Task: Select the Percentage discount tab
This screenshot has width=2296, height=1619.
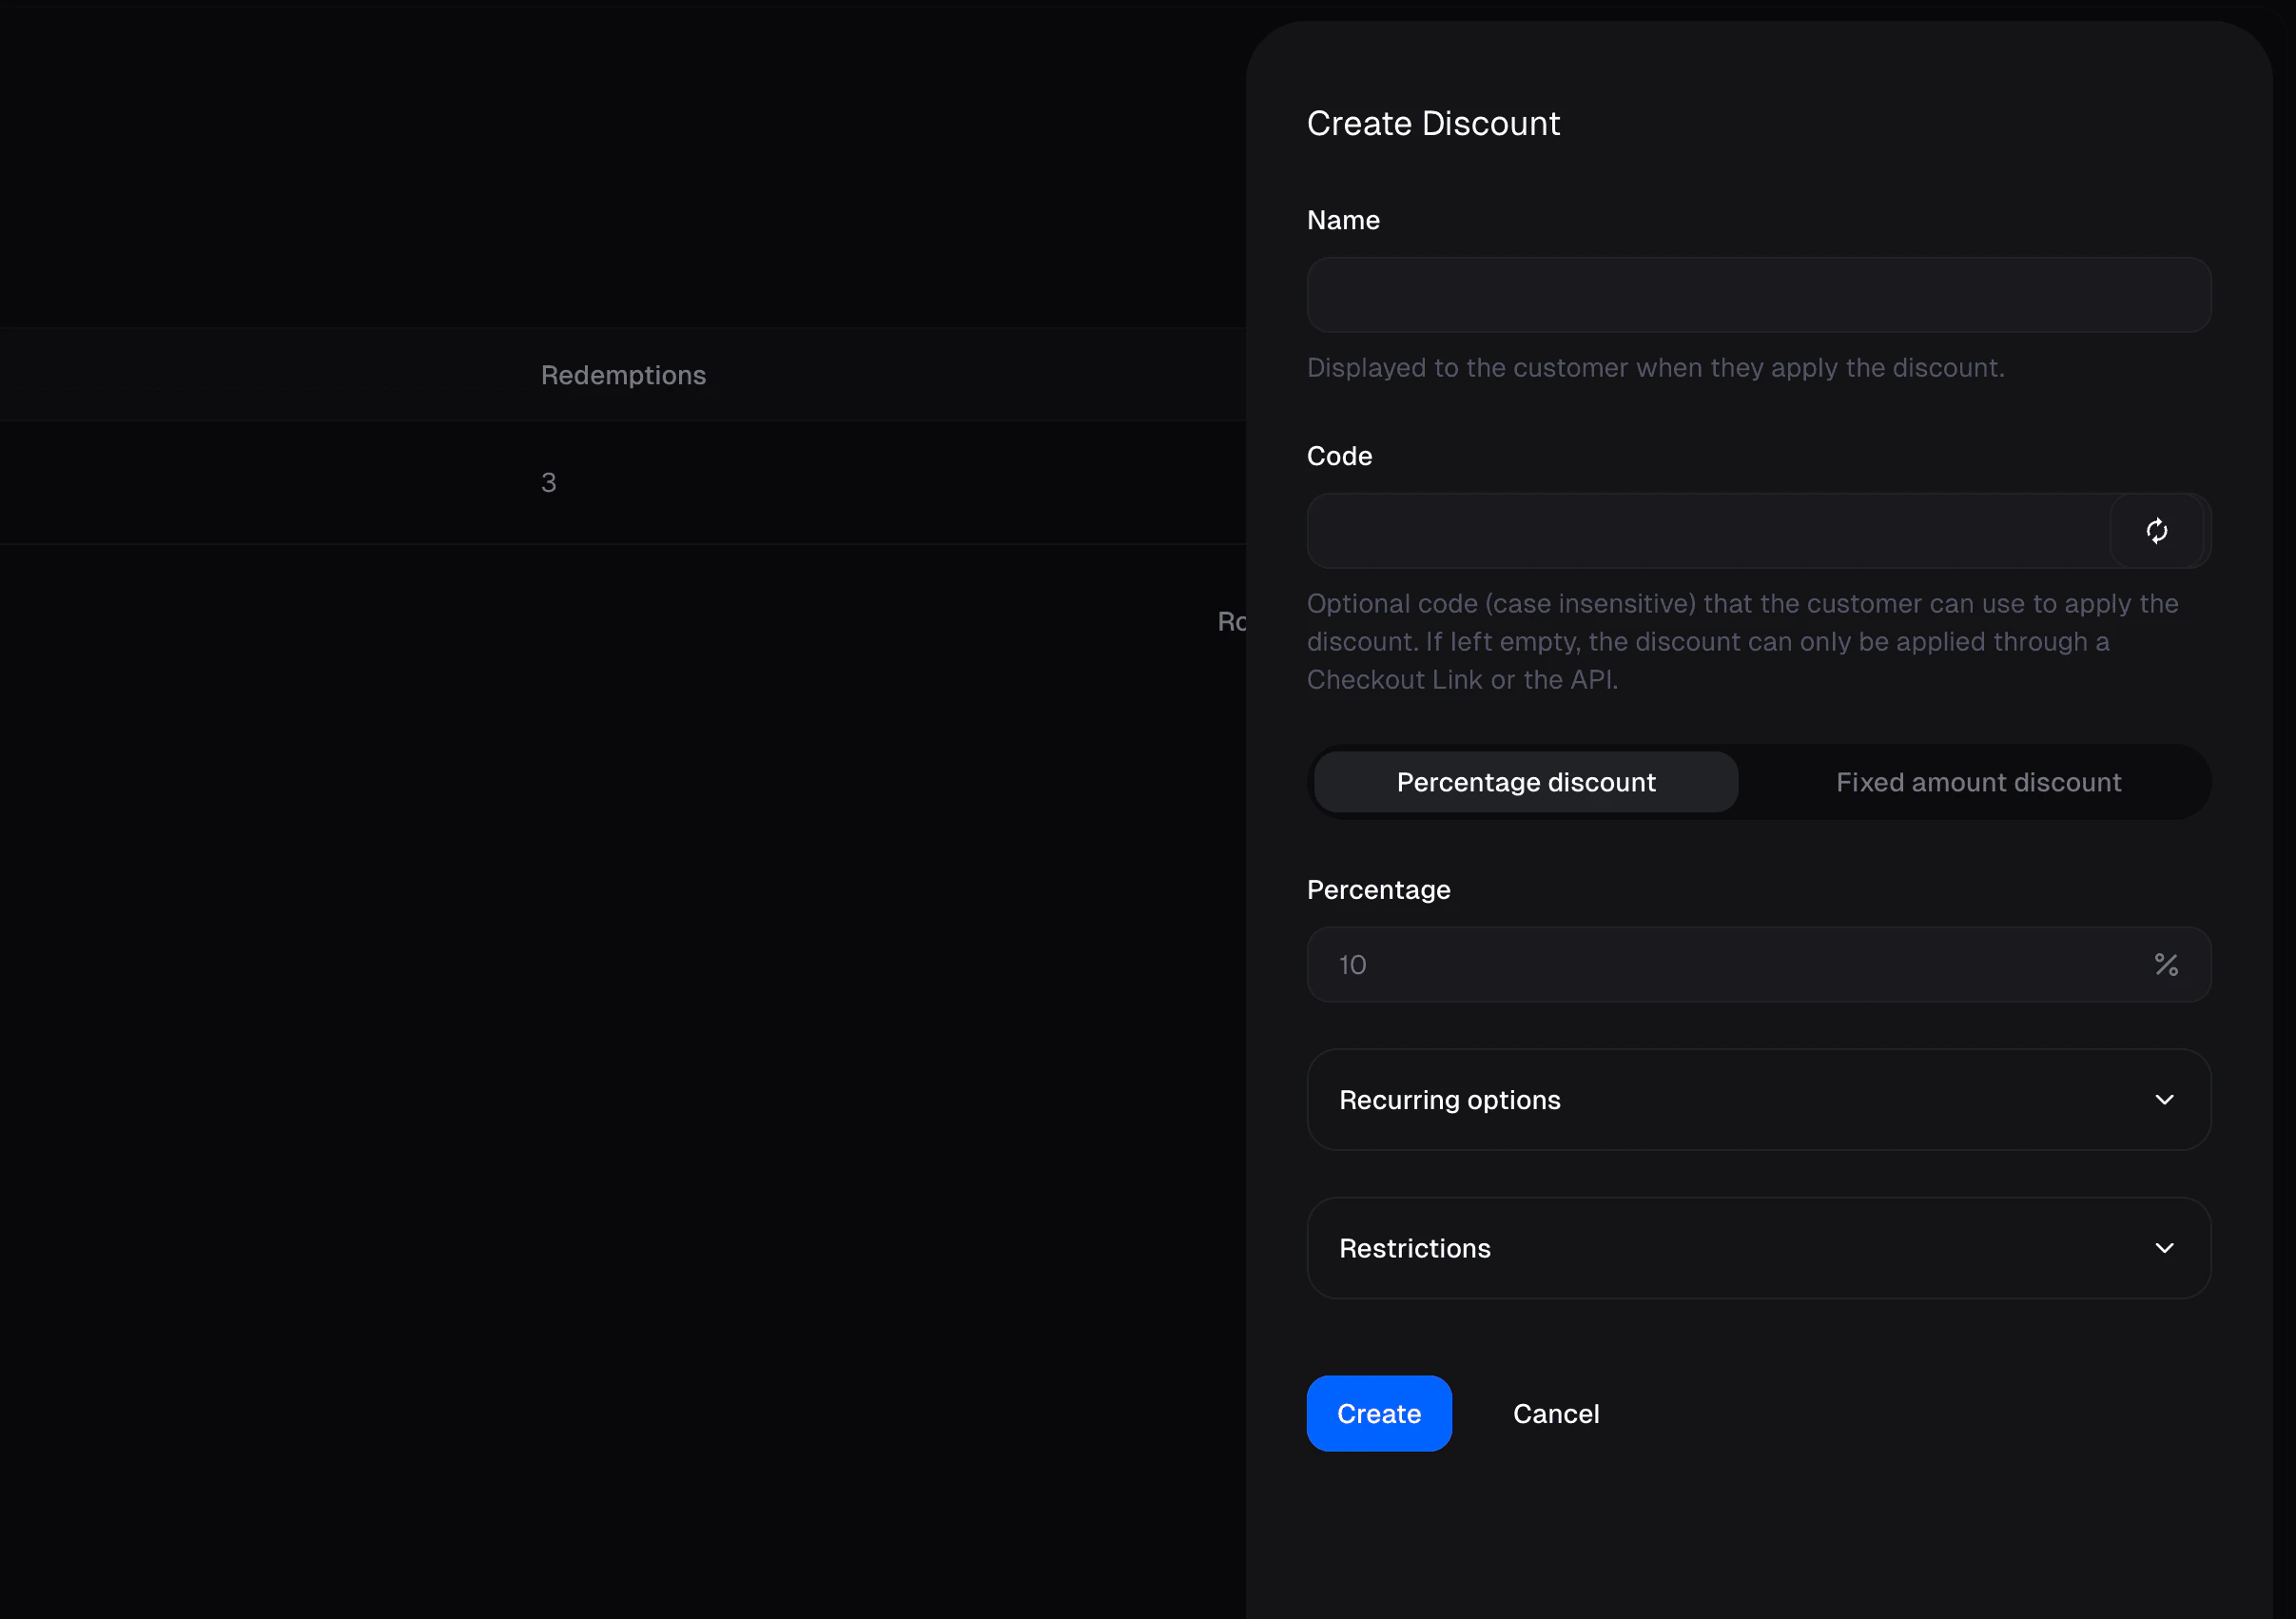Action: (x=1525, y=782)
